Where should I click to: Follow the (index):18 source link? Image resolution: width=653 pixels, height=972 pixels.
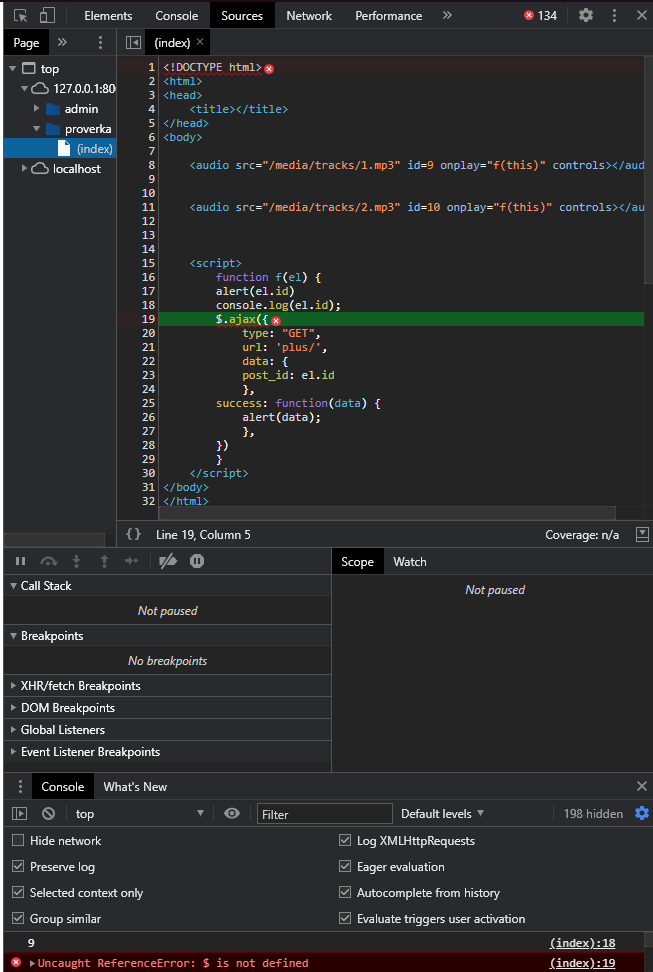tap(582, 943)
